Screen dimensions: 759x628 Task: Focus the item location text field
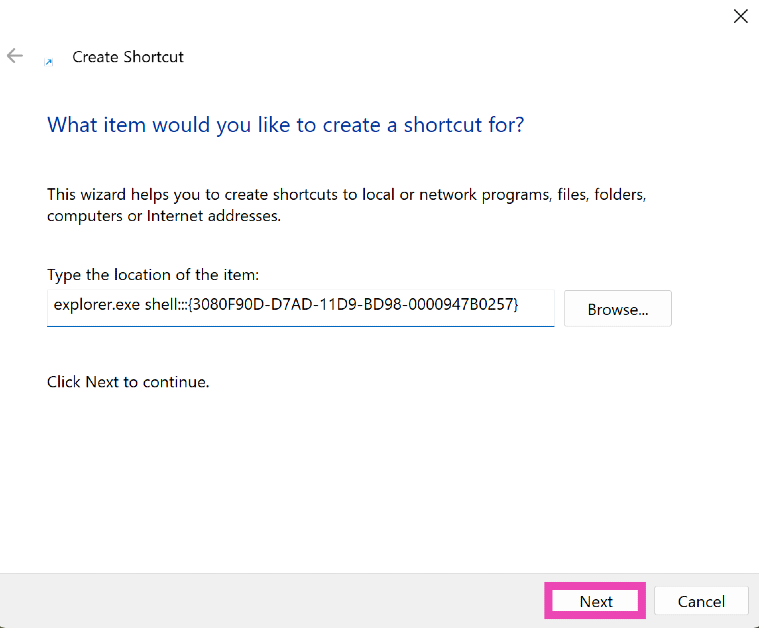tap(300, 309)
